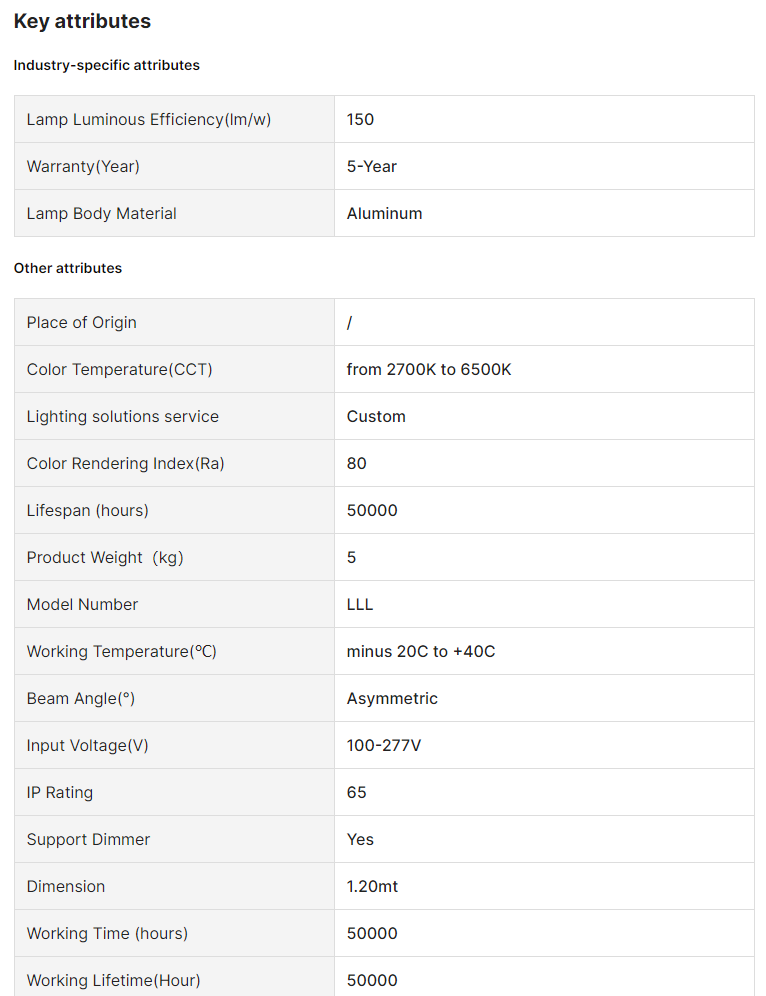Screen dimensions: 766x996
Task: Select the Color Rendering Index label
Action: pyautogui.click(x=126, y=463)
